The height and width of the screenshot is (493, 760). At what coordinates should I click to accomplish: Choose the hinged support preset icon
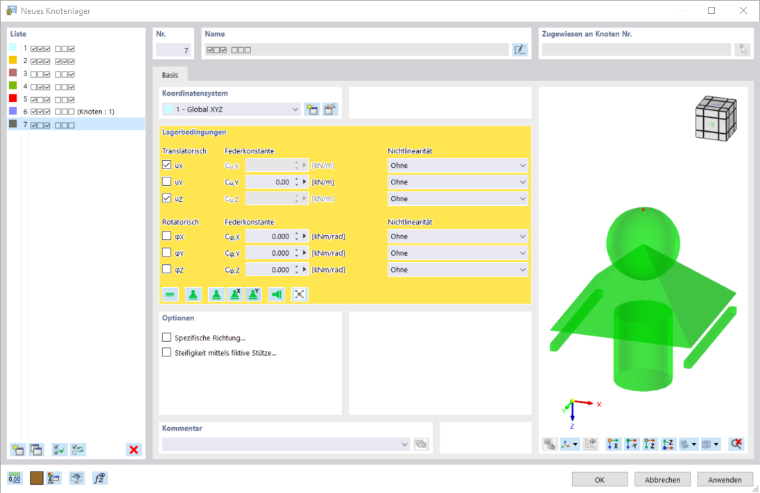(x=193, y=294)
